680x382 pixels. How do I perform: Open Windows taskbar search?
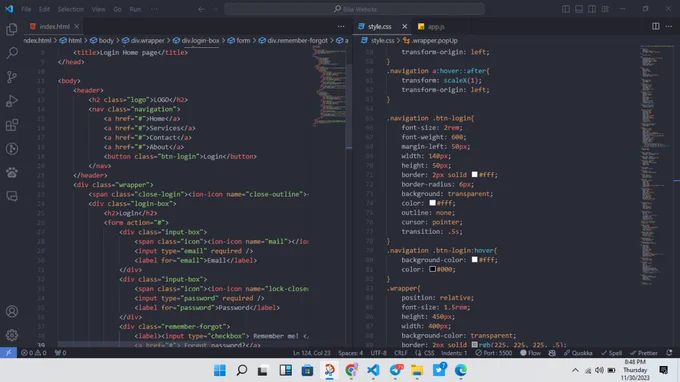(x=242, y=370)
